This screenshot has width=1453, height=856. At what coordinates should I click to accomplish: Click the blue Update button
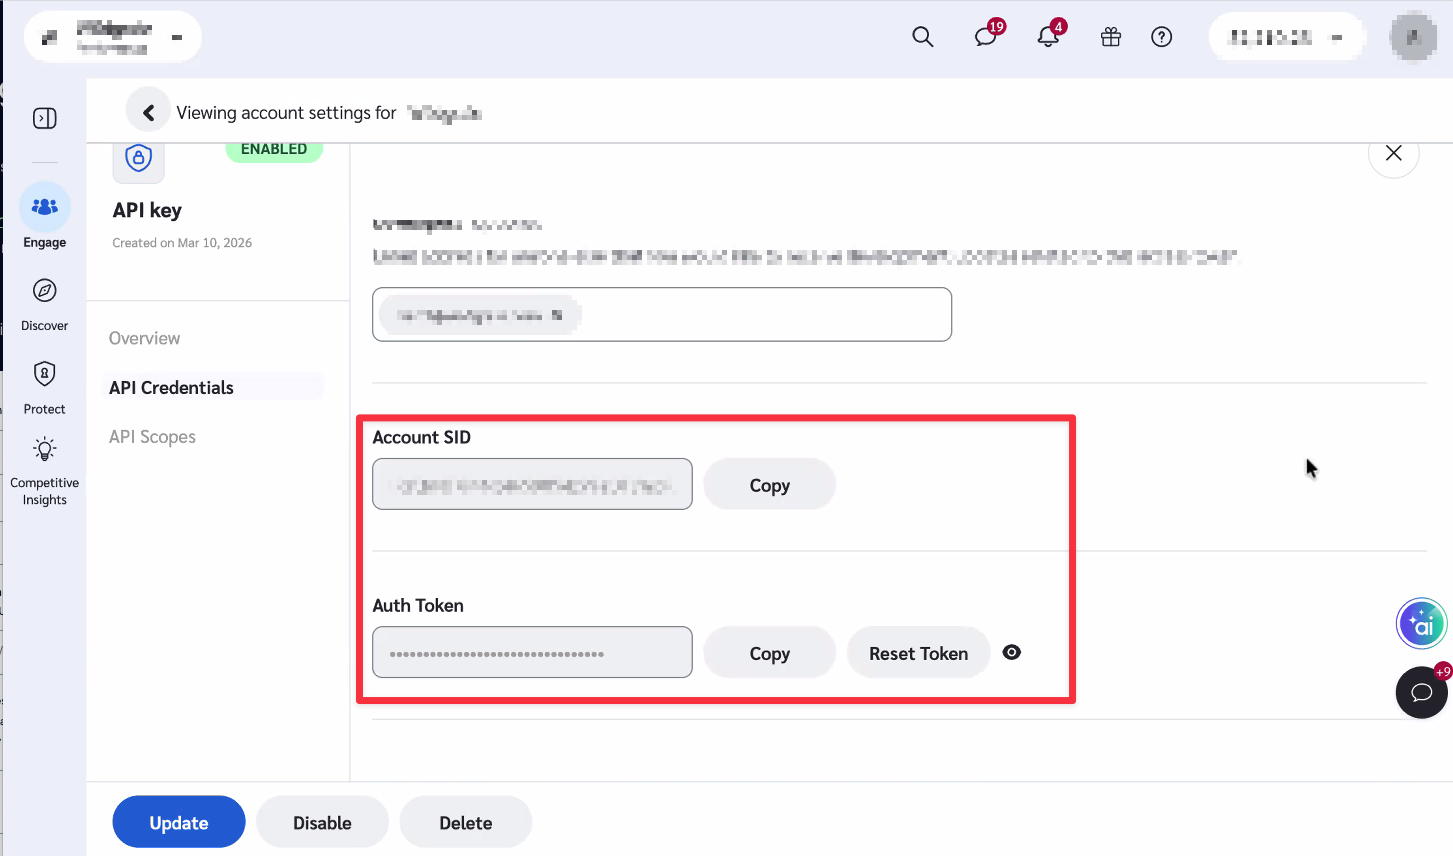pos(179,822)
